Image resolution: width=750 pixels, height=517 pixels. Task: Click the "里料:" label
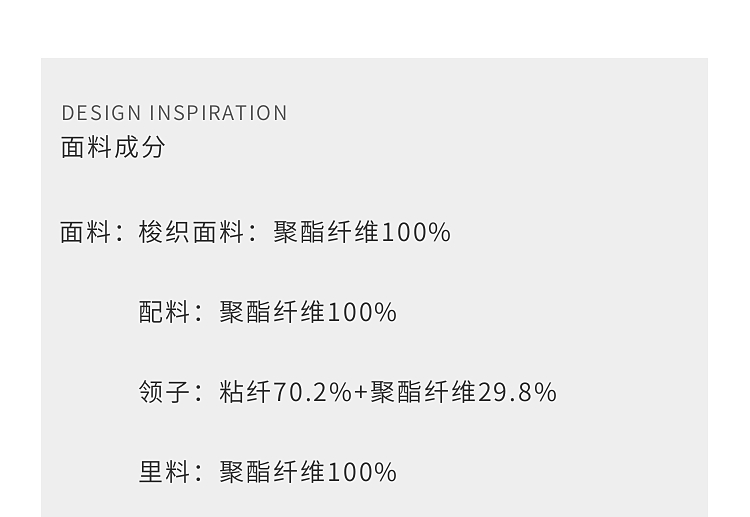coord(171,472)
